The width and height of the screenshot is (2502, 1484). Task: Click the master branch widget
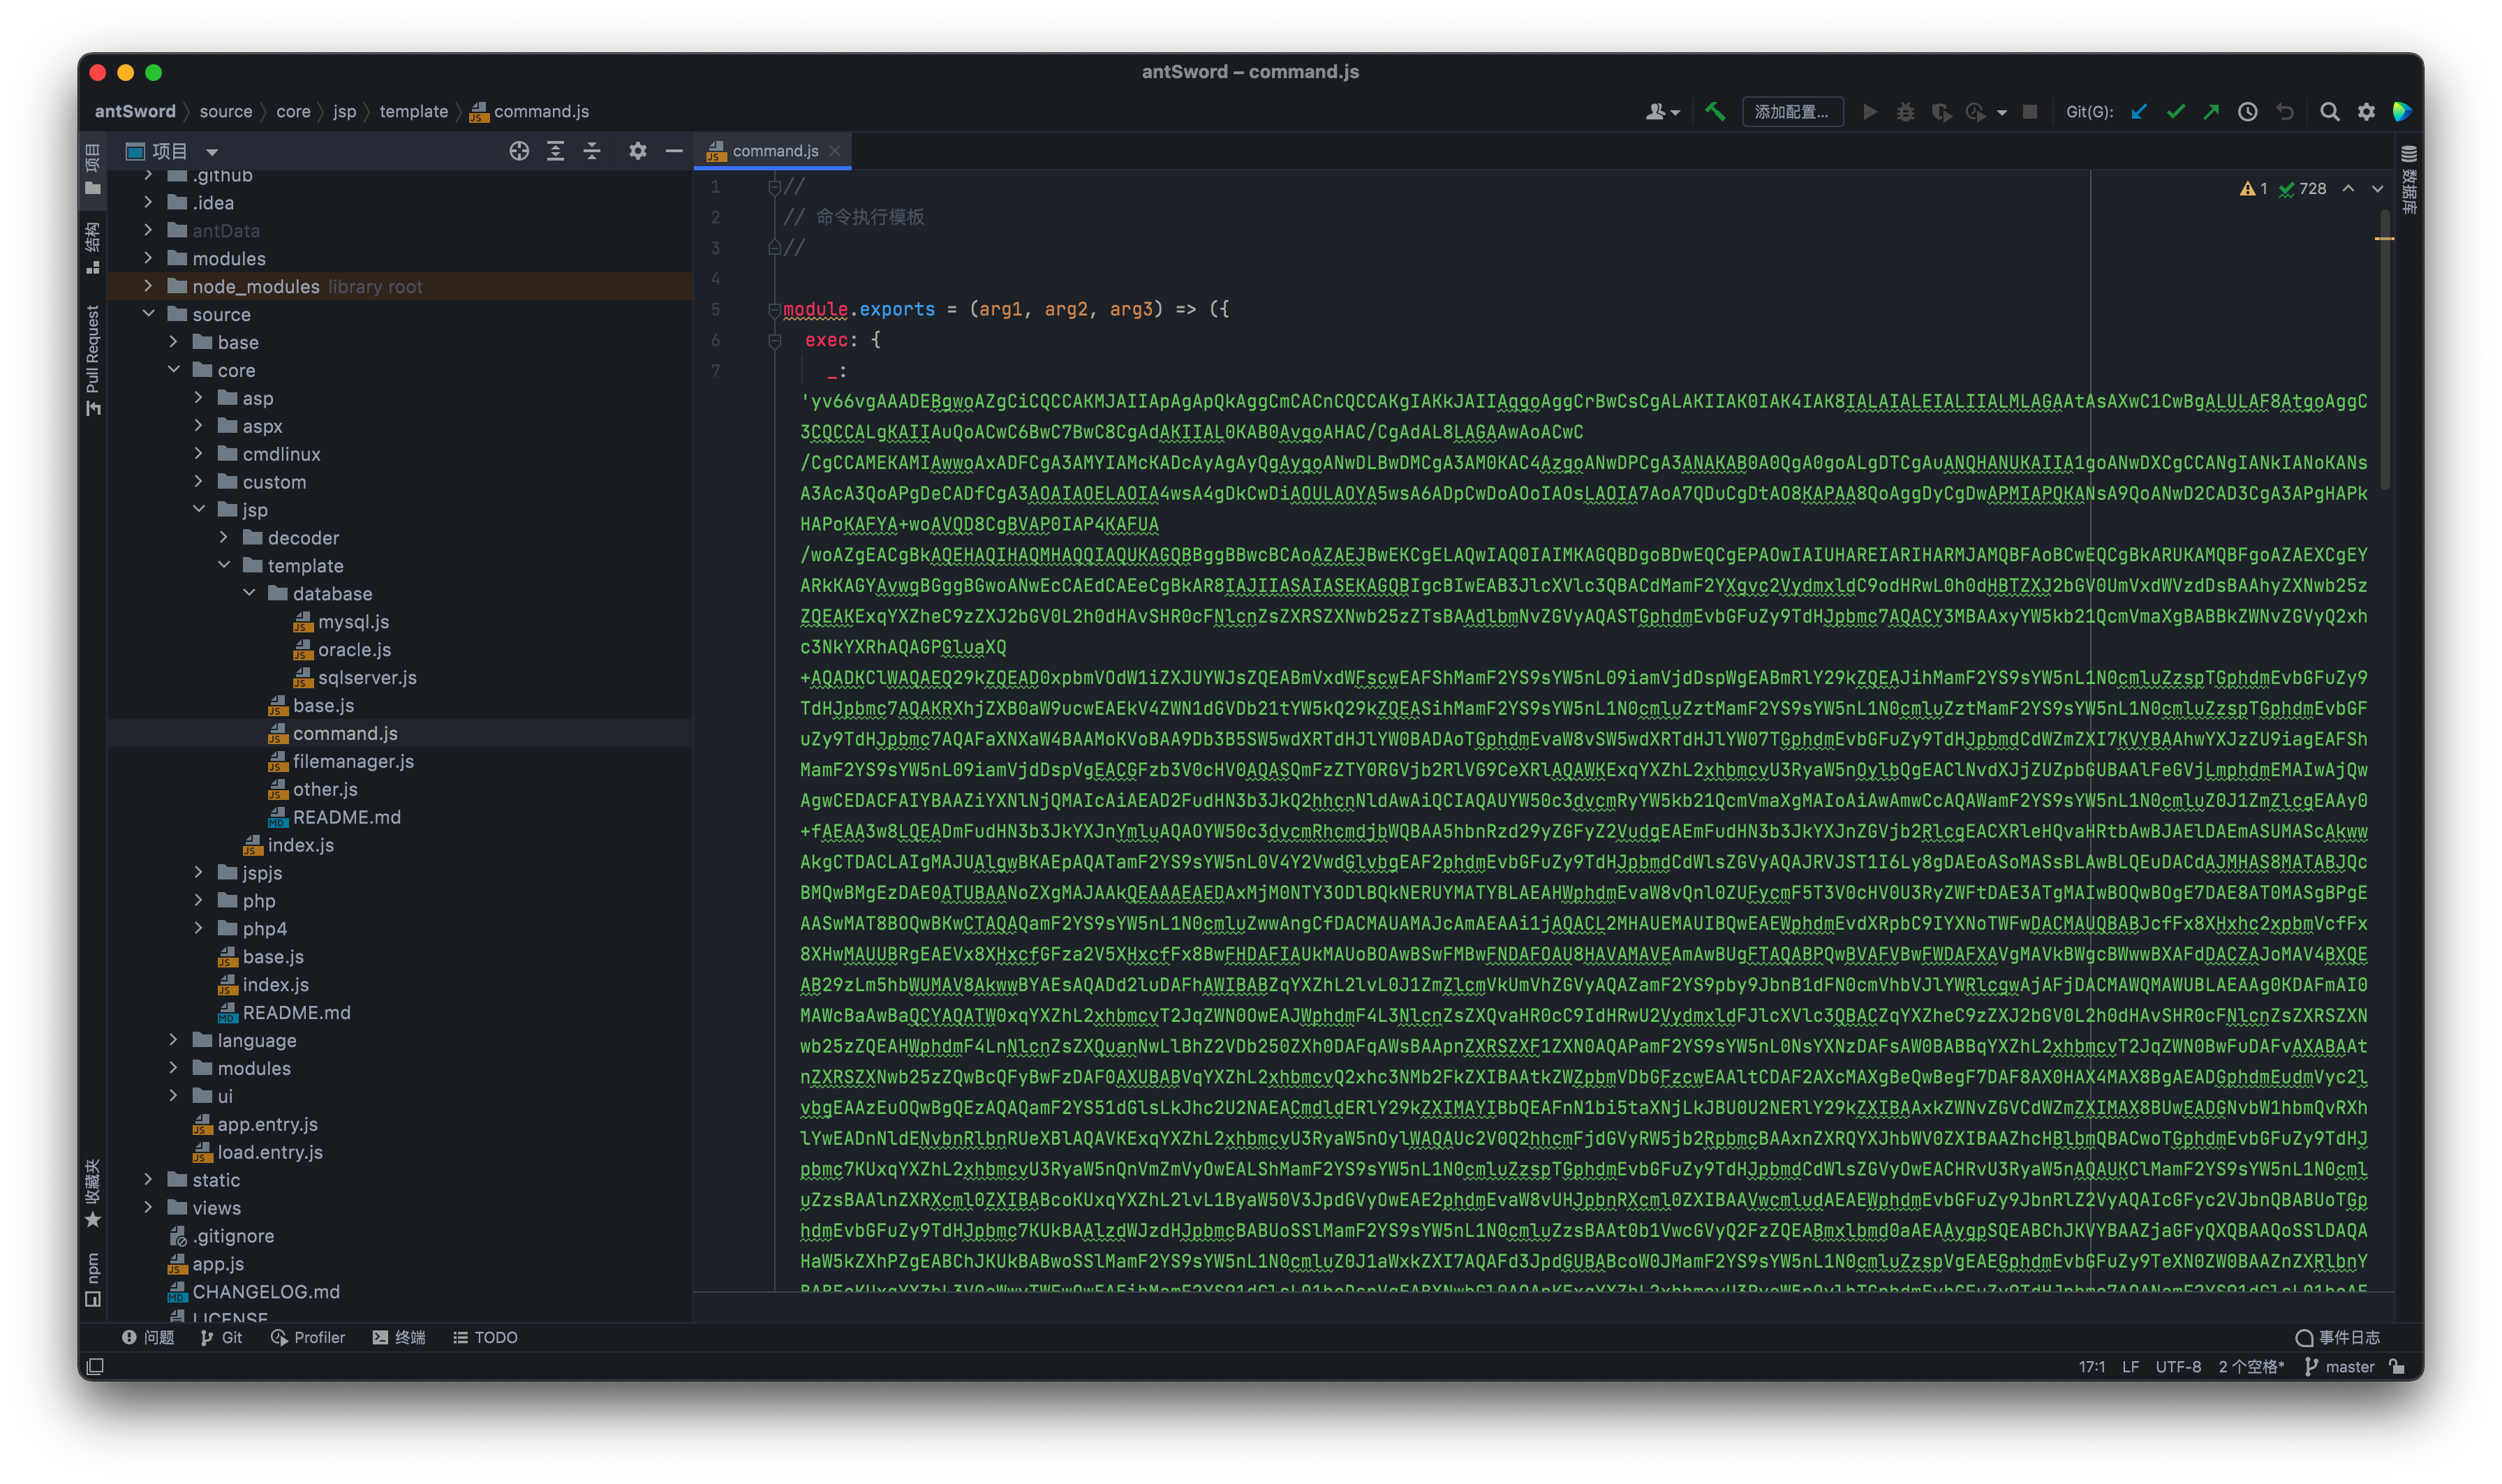pos(2339,1366)
